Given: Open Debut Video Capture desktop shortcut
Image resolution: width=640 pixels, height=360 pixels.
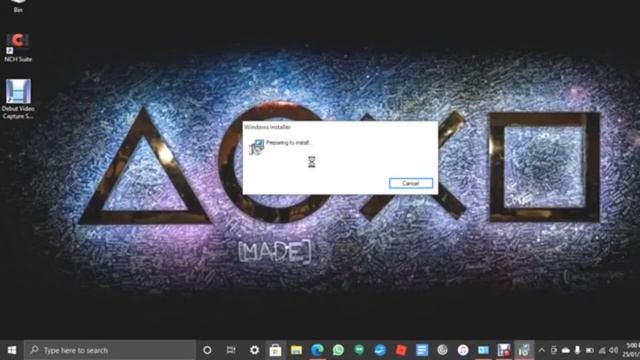Looking at the screenshot, I should tap(18, 99).
